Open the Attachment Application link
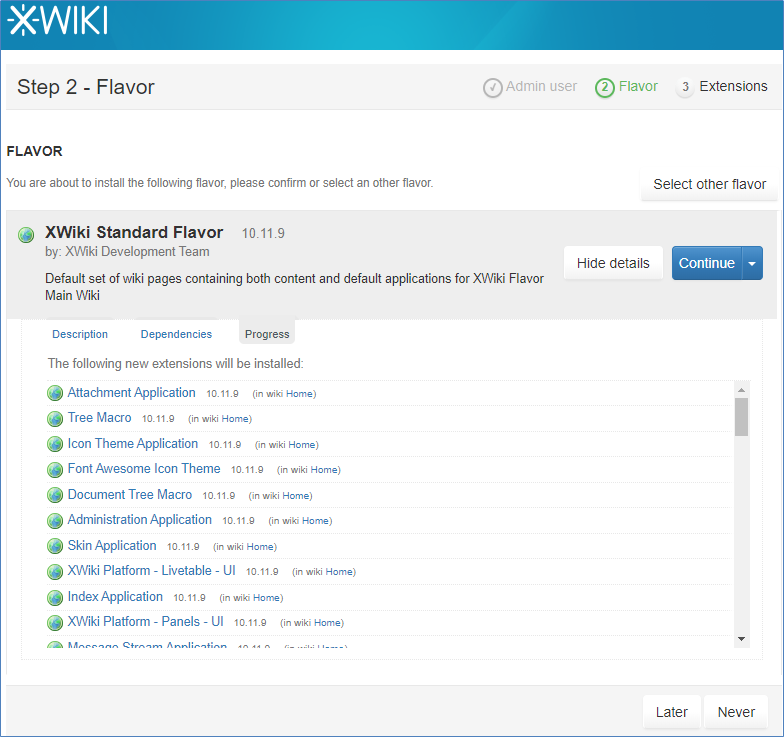784x737 pixels. click(x=132, y=392)
